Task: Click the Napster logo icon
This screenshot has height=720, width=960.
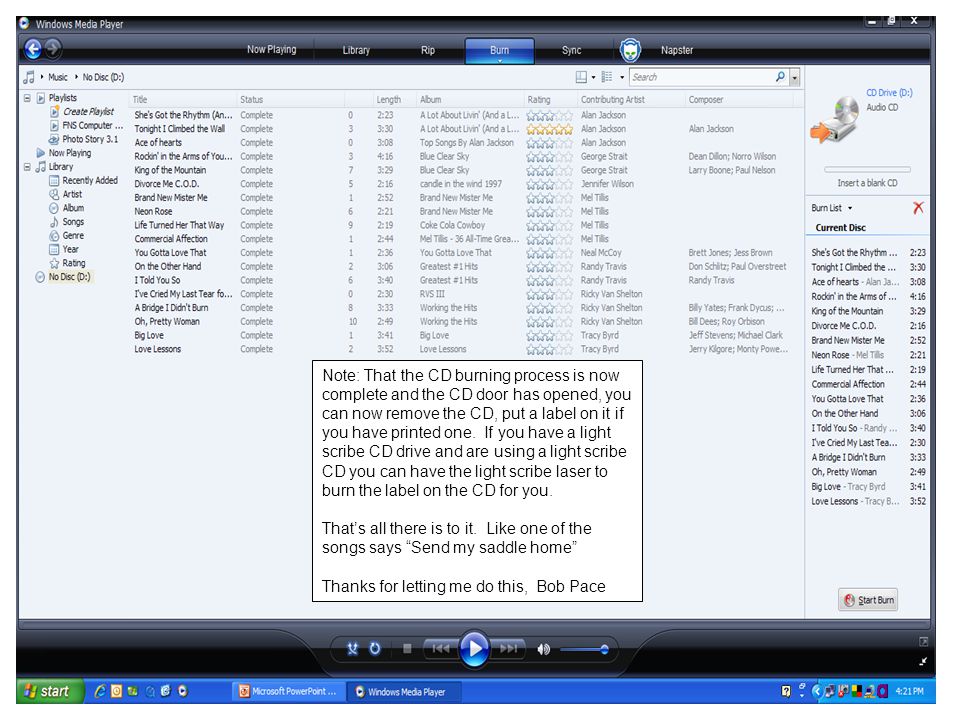Action: tap(630, 50)
